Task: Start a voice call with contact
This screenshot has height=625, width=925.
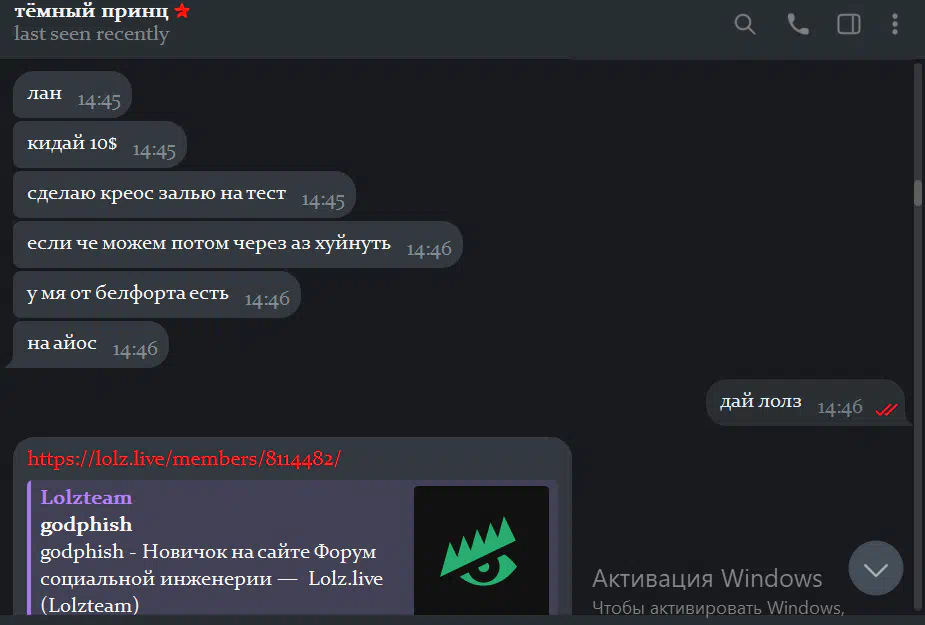Action: 798,24
